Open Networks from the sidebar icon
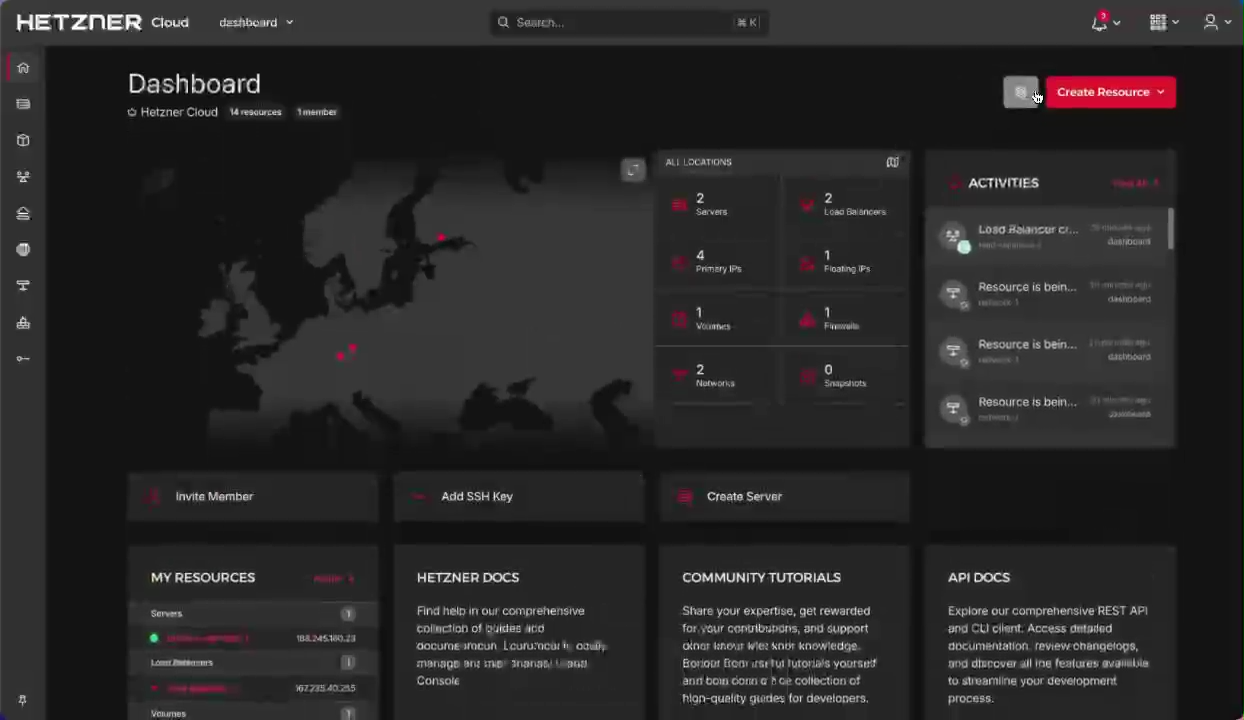Screen dimensions: 1244x720 pos(23,286)
